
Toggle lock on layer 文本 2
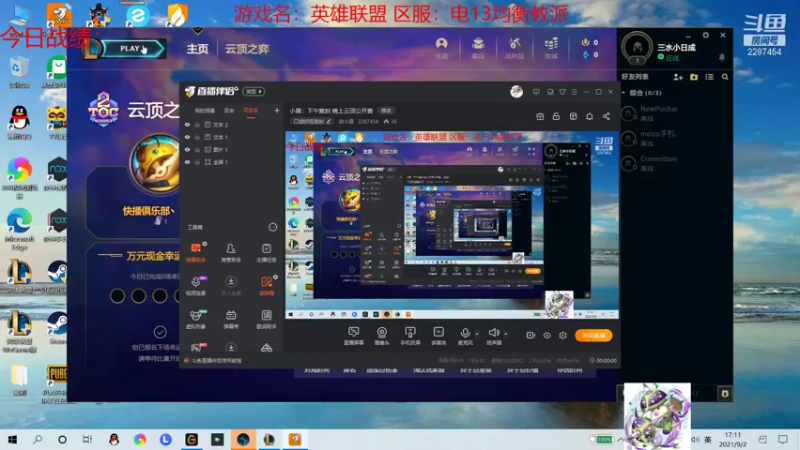[x=197, y=124]
